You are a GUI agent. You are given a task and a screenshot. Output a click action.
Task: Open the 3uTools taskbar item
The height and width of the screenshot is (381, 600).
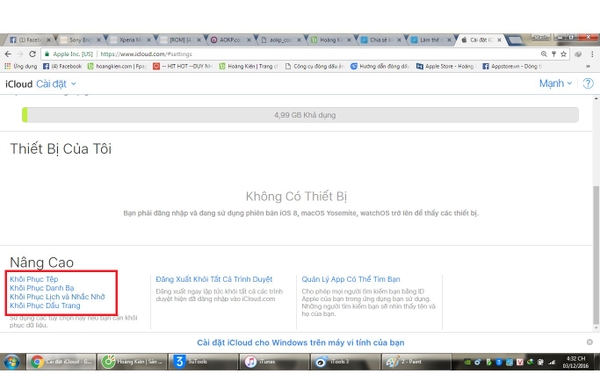204,361
